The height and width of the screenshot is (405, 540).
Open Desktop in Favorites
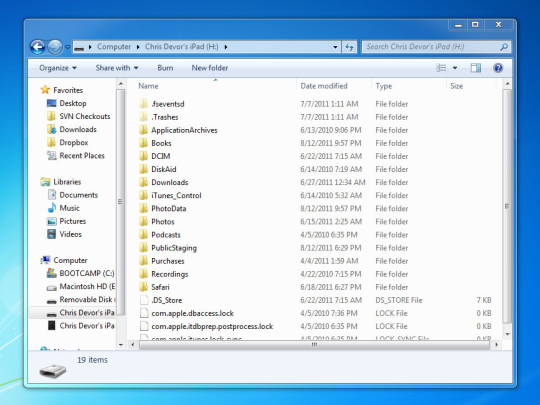[73, 103]
